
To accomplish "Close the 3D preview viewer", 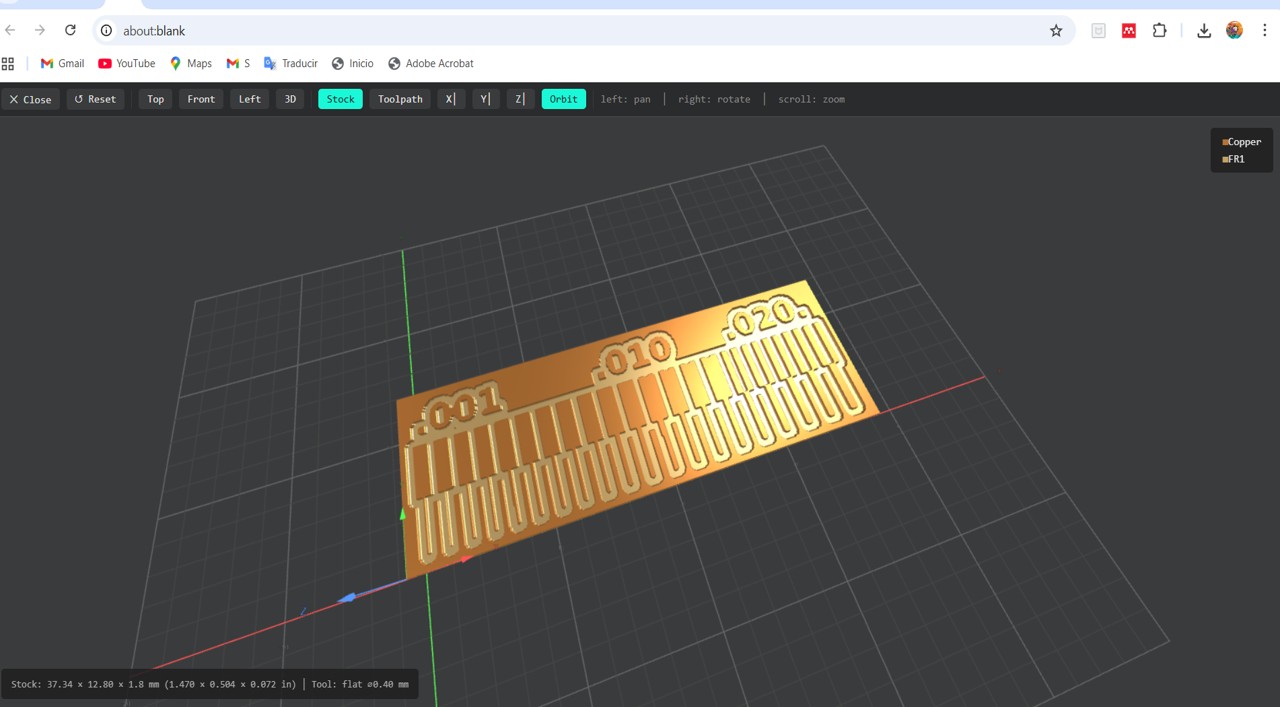I will 30,99.
